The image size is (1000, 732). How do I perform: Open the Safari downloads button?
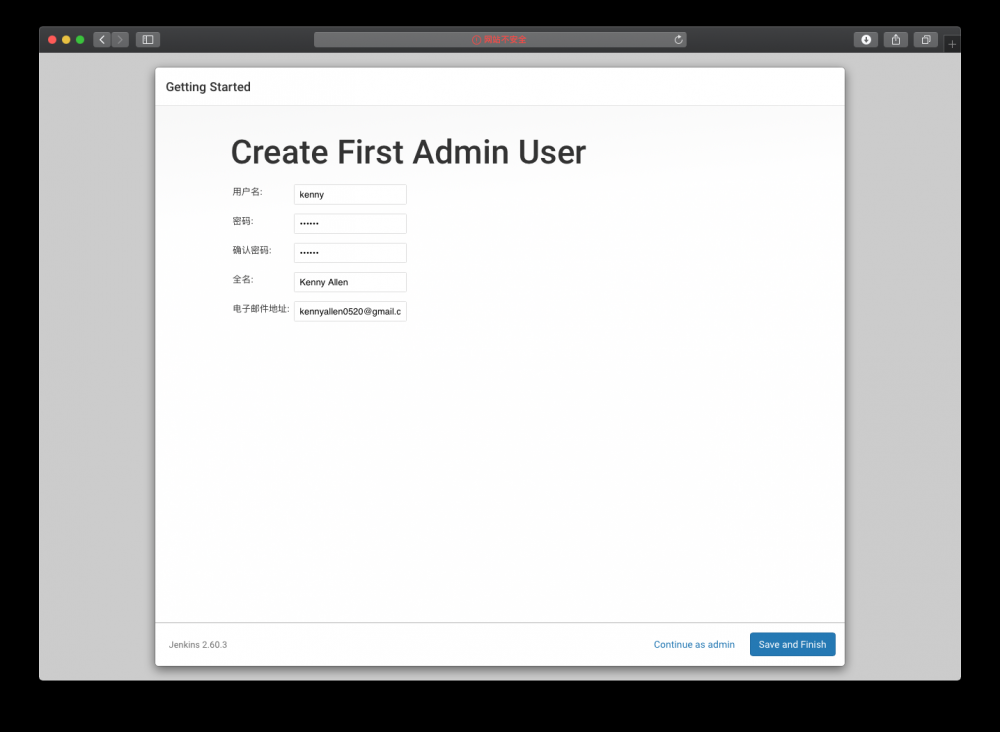coord(865,40)
